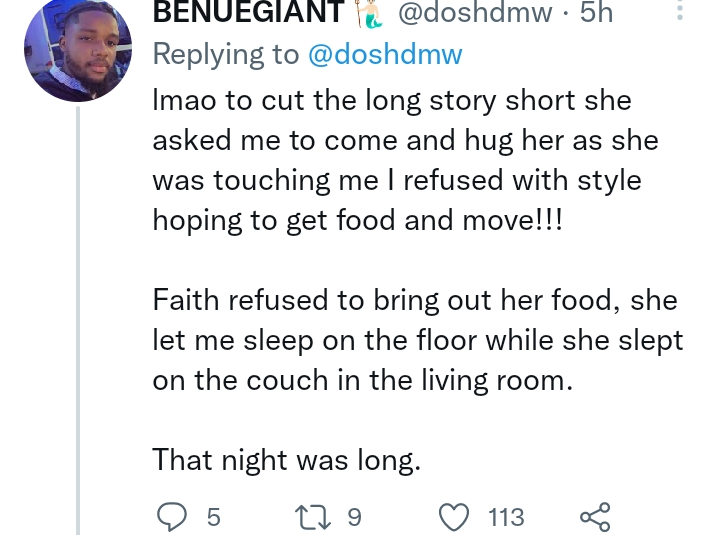Like the tweet with the heart icon

click(454, 517)
